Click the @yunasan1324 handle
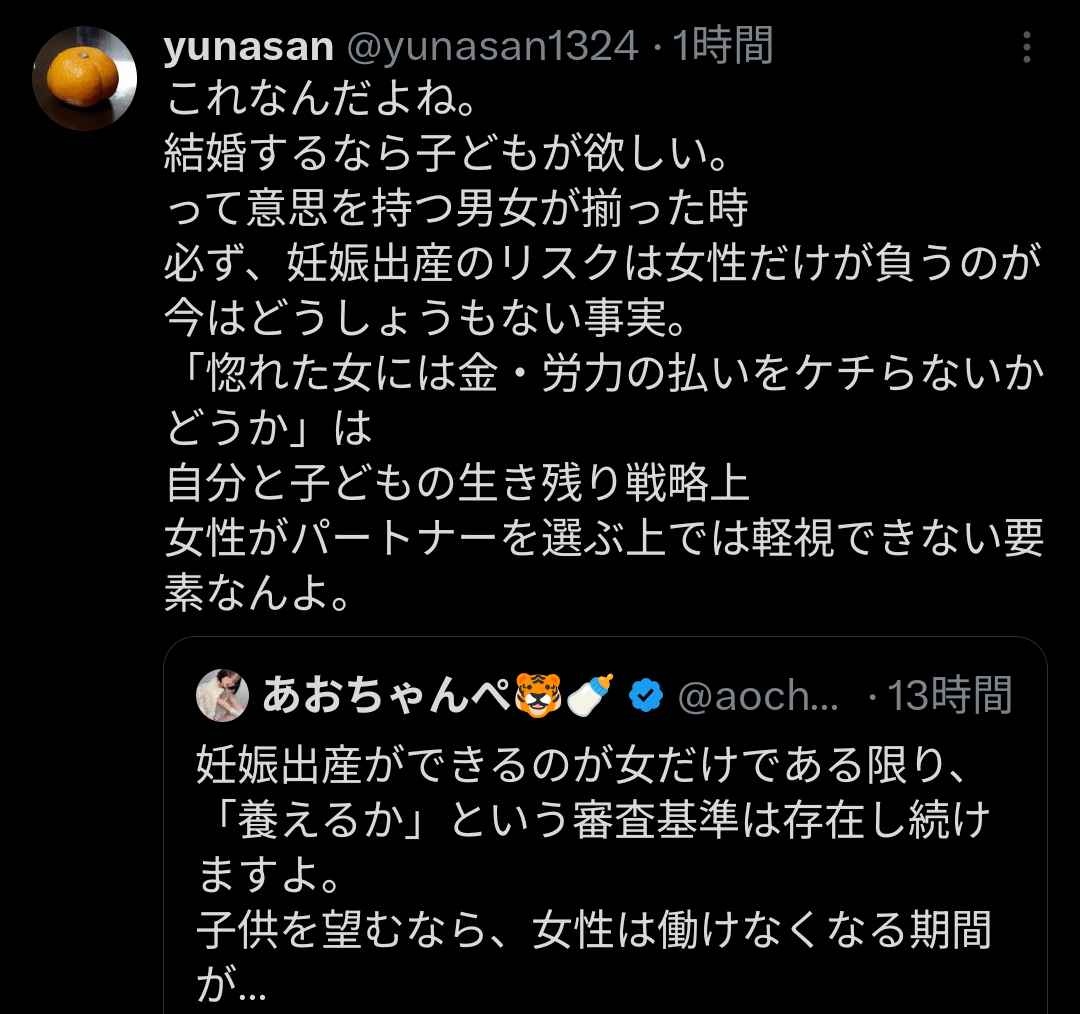The height and width of the screenshot is (1014, 1080). pos(491,46)
